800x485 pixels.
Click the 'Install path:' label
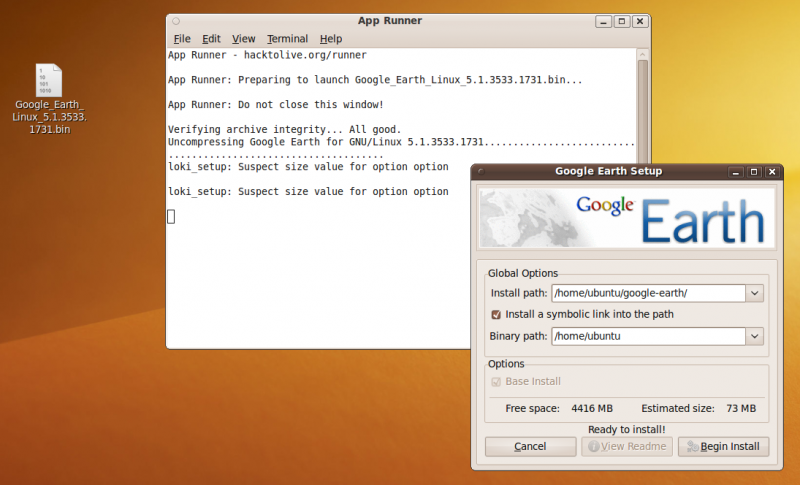[519, 293]
